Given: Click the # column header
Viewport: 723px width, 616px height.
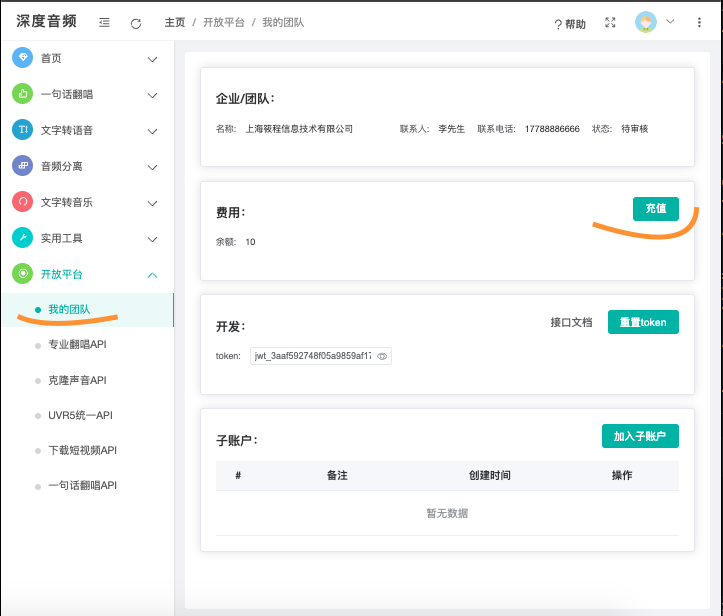Looking at the screenshot, I should [238, 475].
